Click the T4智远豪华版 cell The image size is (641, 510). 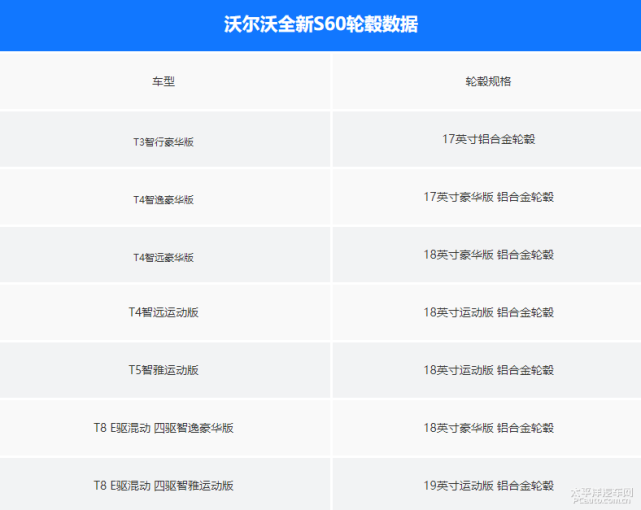(x=164, y=257)
